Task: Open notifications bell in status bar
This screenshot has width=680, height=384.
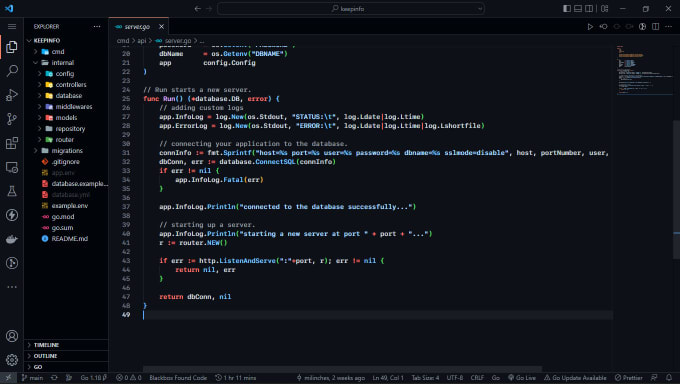Action: click(669, 378)
